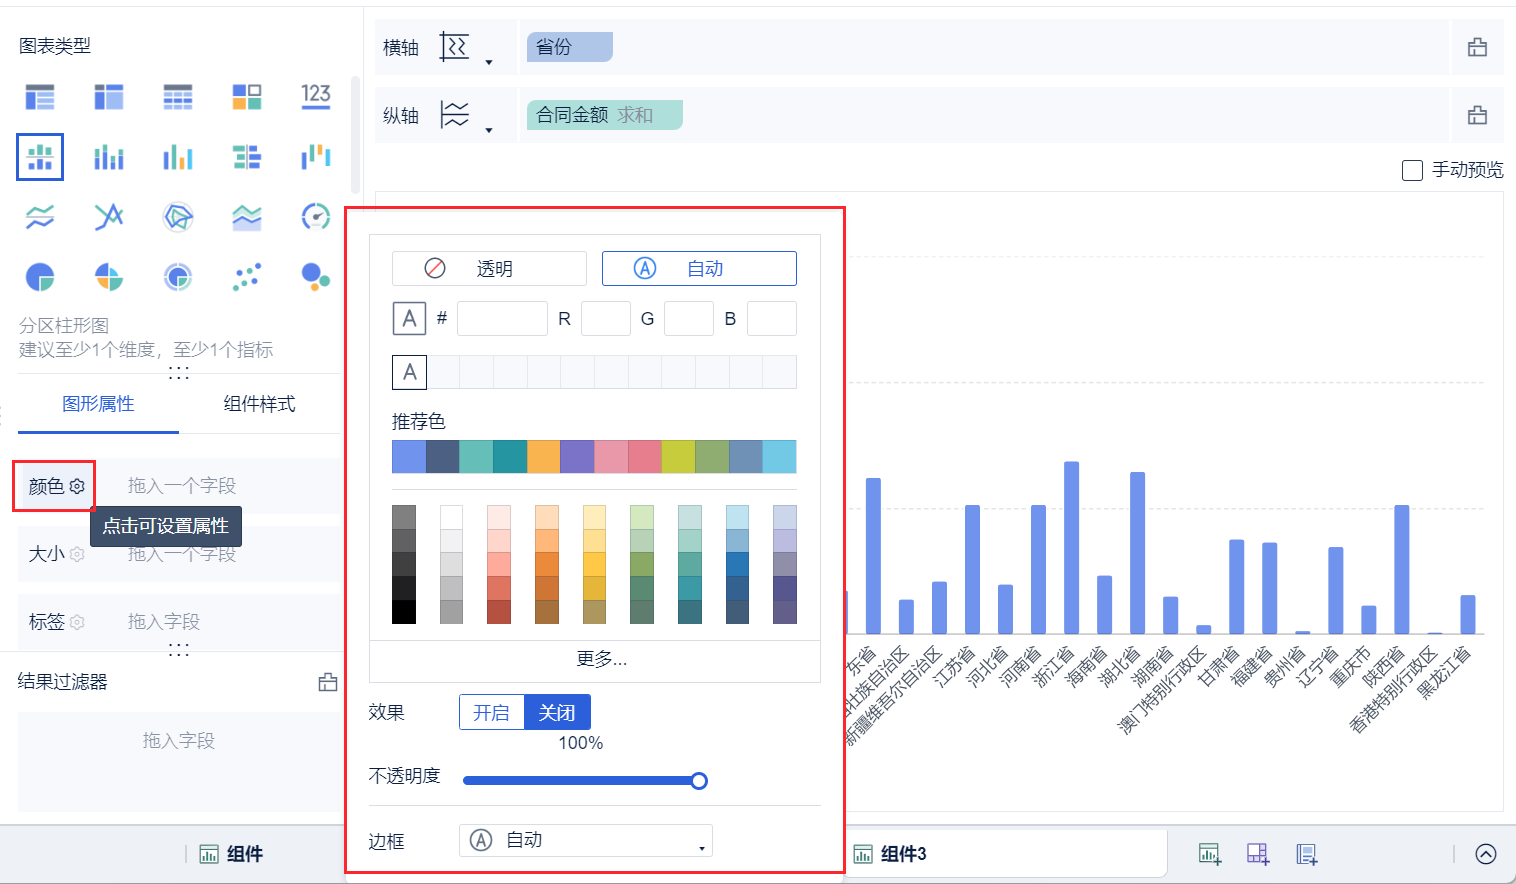Set the color to 透明

coord(489,268)
